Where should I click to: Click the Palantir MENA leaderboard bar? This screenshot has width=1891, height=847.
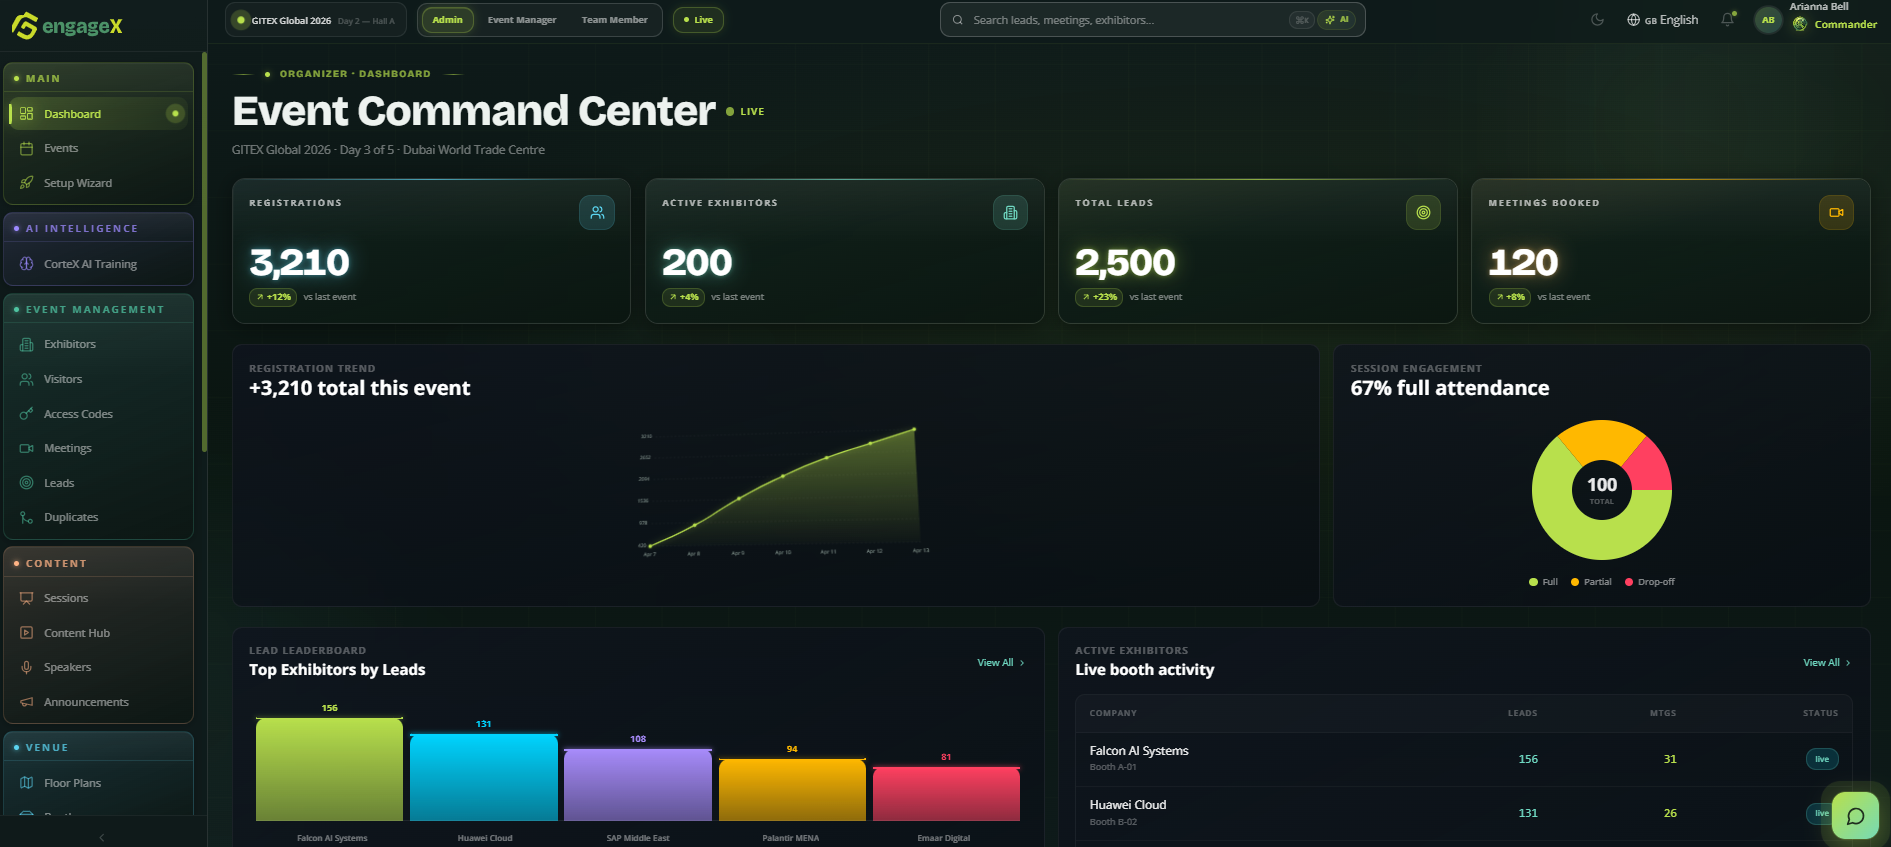[x=792, y=790]
